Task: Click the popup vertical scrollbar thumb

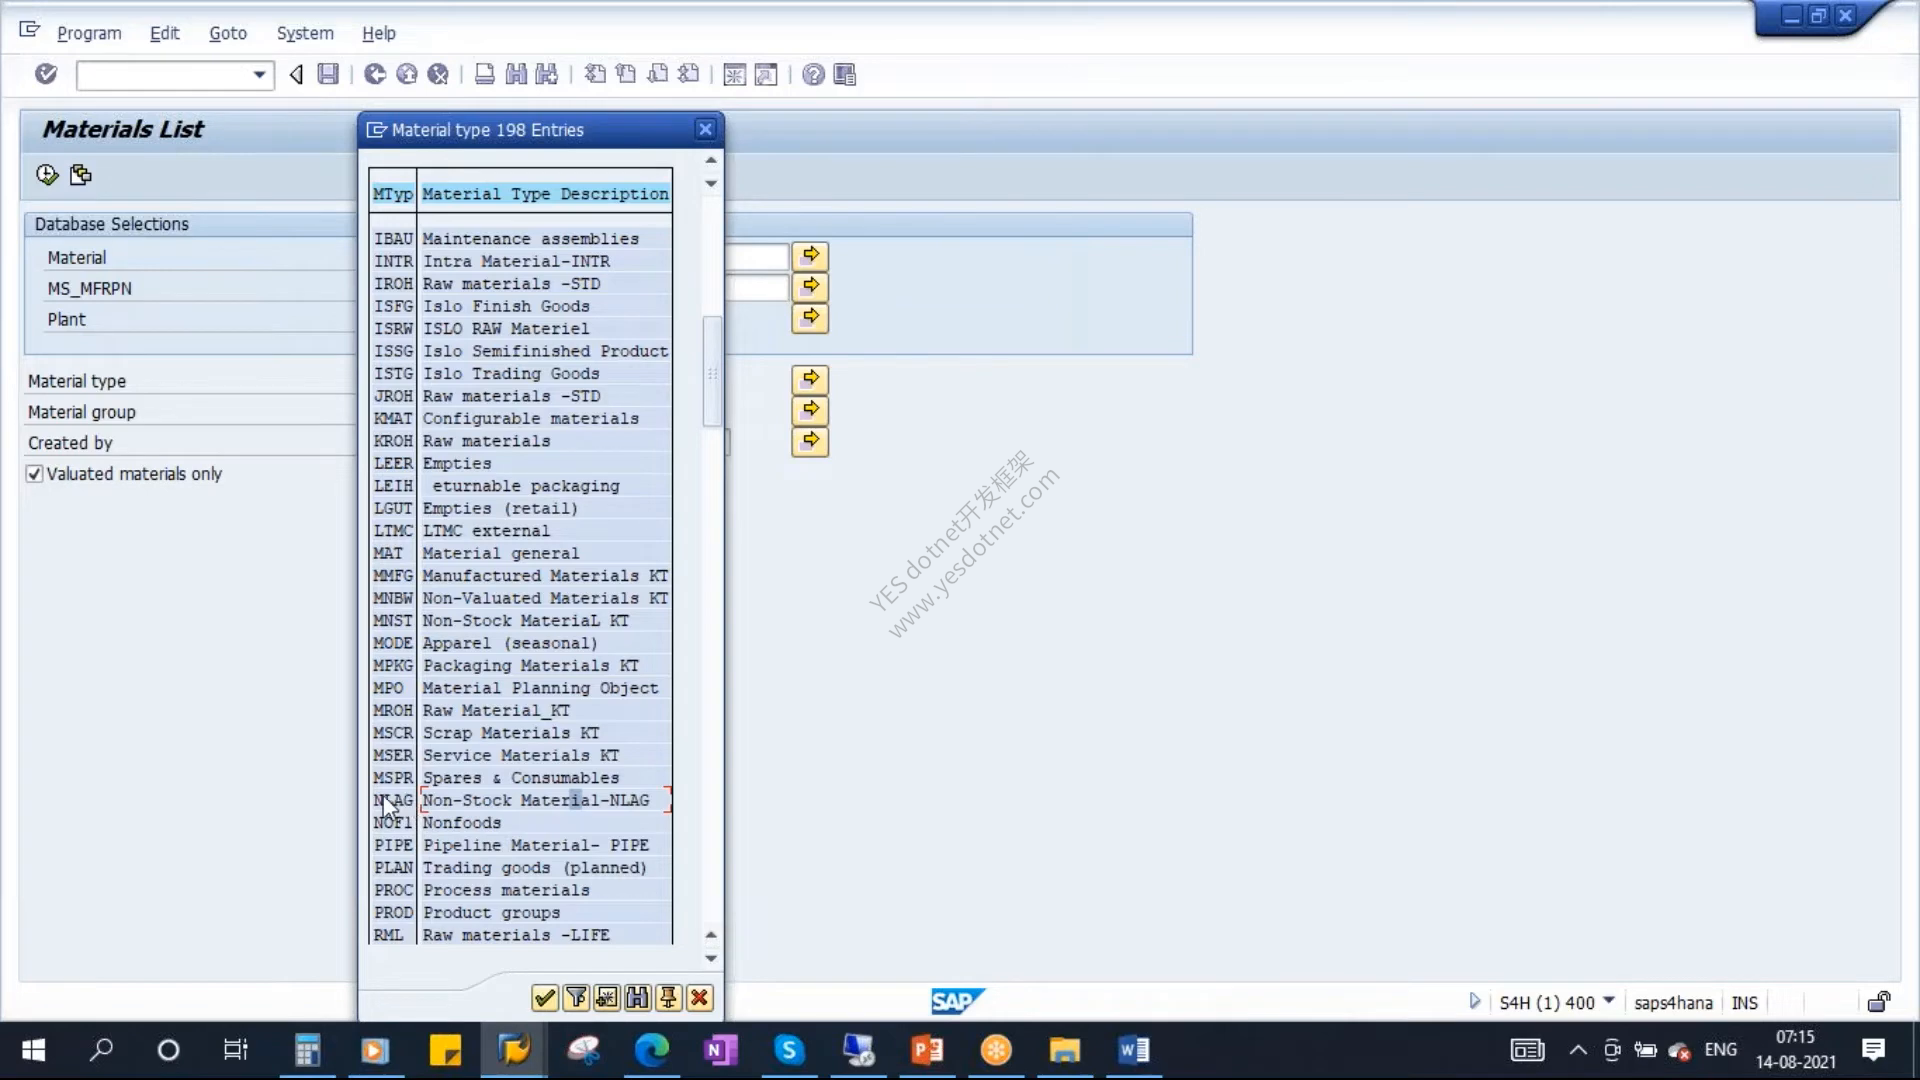Action: click(712, 372)
